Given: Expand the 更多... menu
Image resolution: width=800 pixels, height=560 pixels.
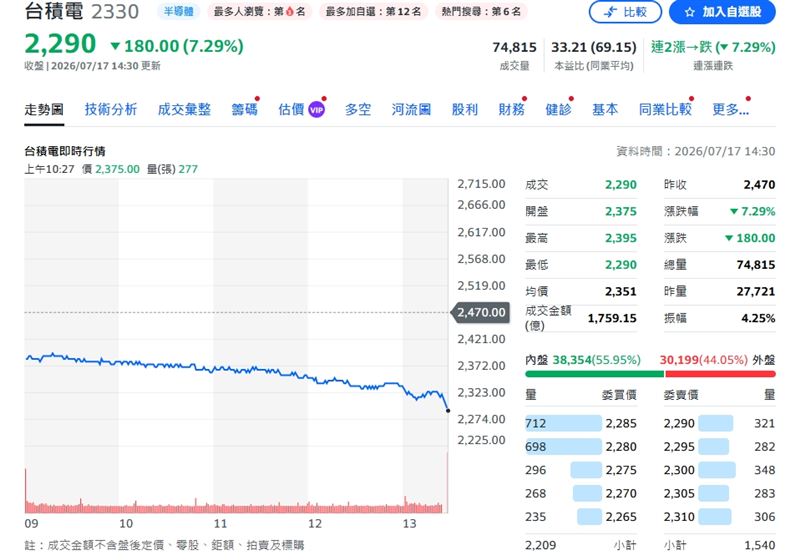Looking at the screenshot, I should pos(731,109).
